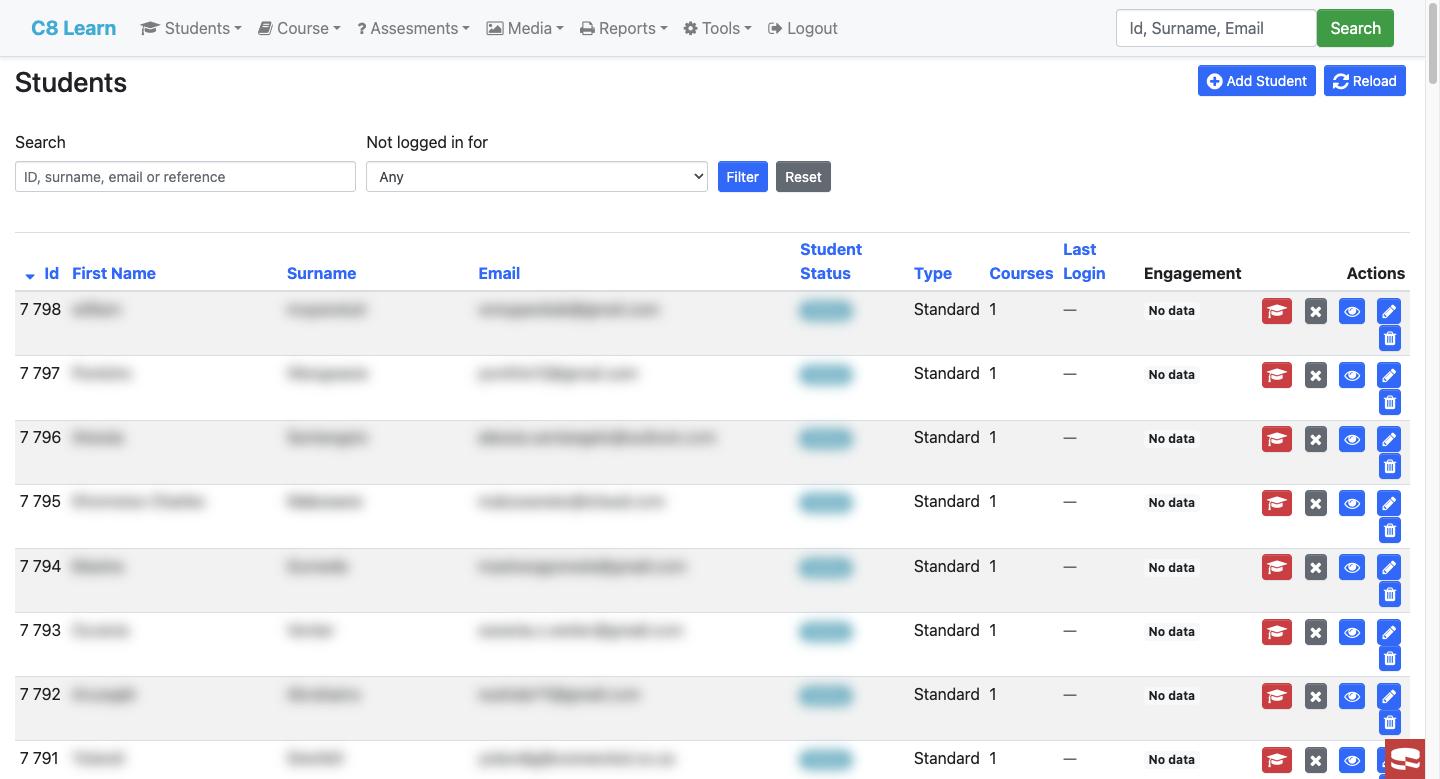Click the grey X icon for student 7 791

pyautogui.click(x=1316, y=760)
